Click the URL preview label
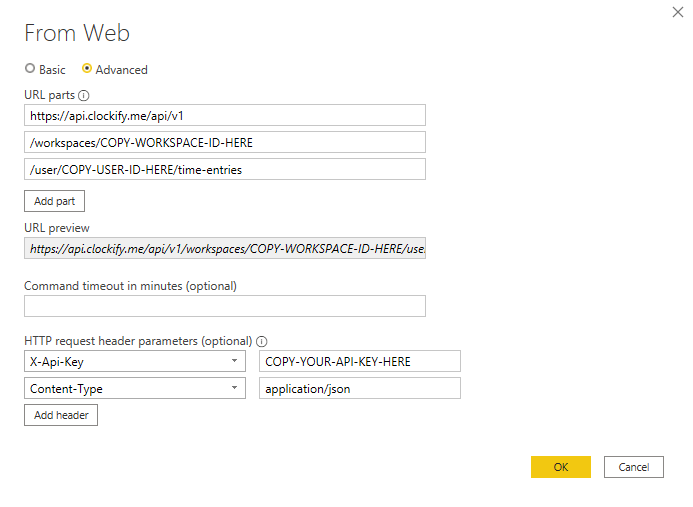This screenshot has height=507, width=693. point(57,228)
